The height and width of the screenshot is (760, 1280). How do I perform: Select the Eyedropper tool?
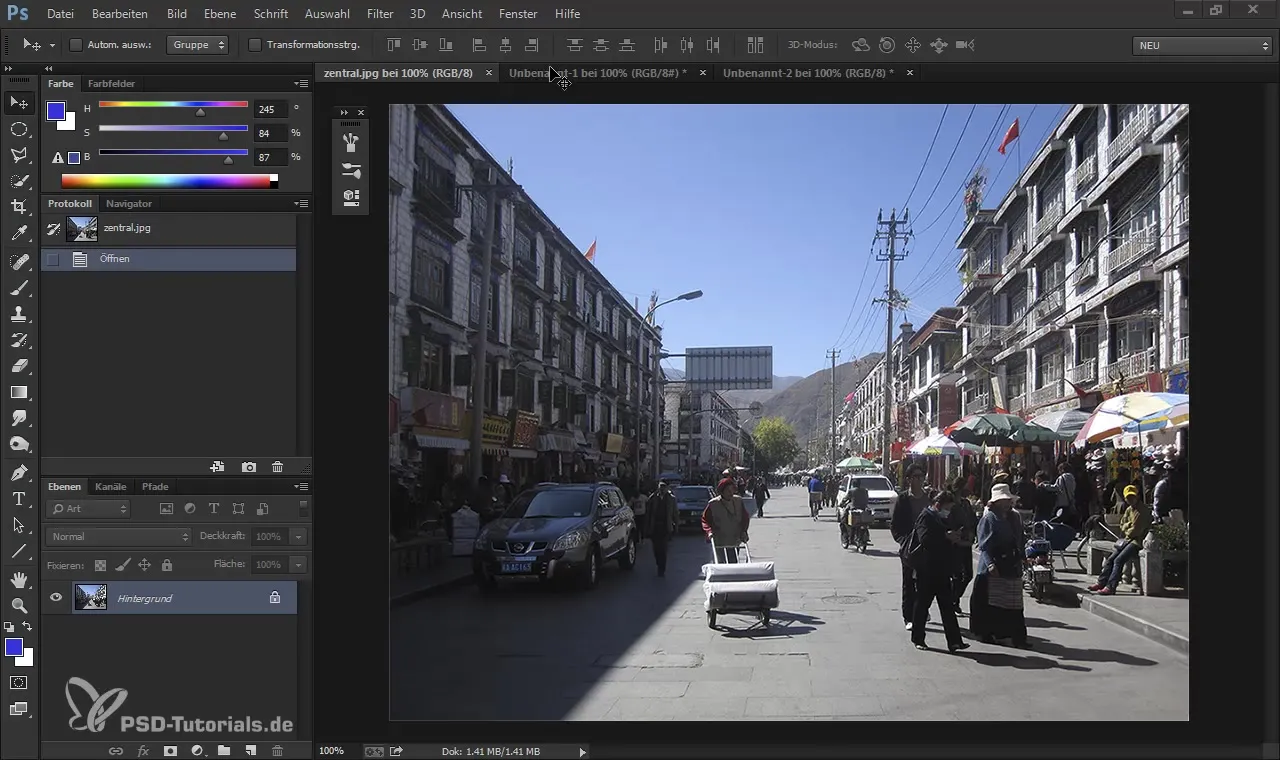pyautogui.click(x=19, y=233)
